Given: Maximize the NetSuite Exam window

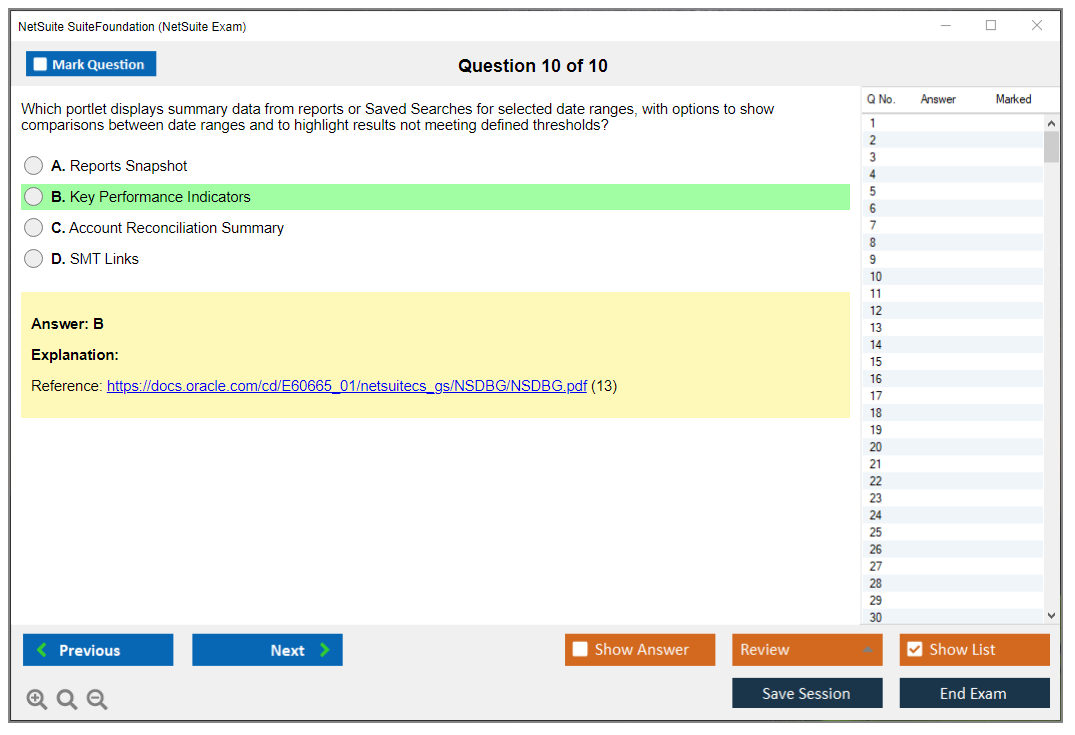Looking at the screenshot, I should (991, 25).
